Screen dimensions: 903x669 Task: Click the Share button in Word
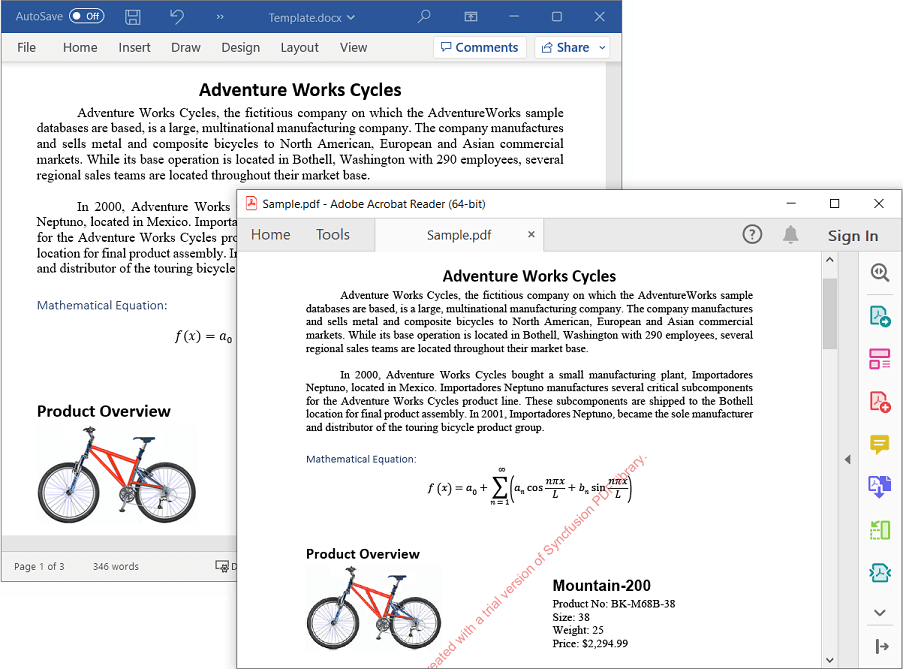(x=566, y=47)
